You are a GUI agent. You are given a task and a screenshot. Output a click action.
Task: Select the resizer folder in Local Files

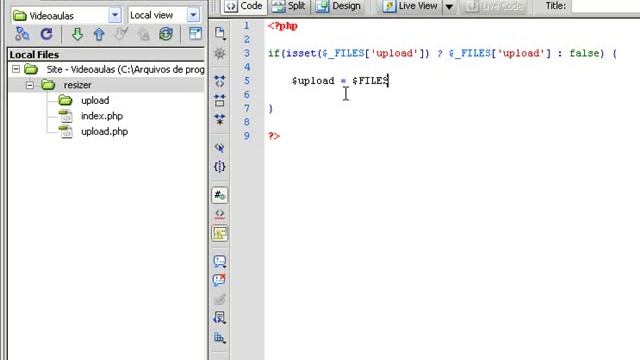pyautogui.click(x=77, y=85)
